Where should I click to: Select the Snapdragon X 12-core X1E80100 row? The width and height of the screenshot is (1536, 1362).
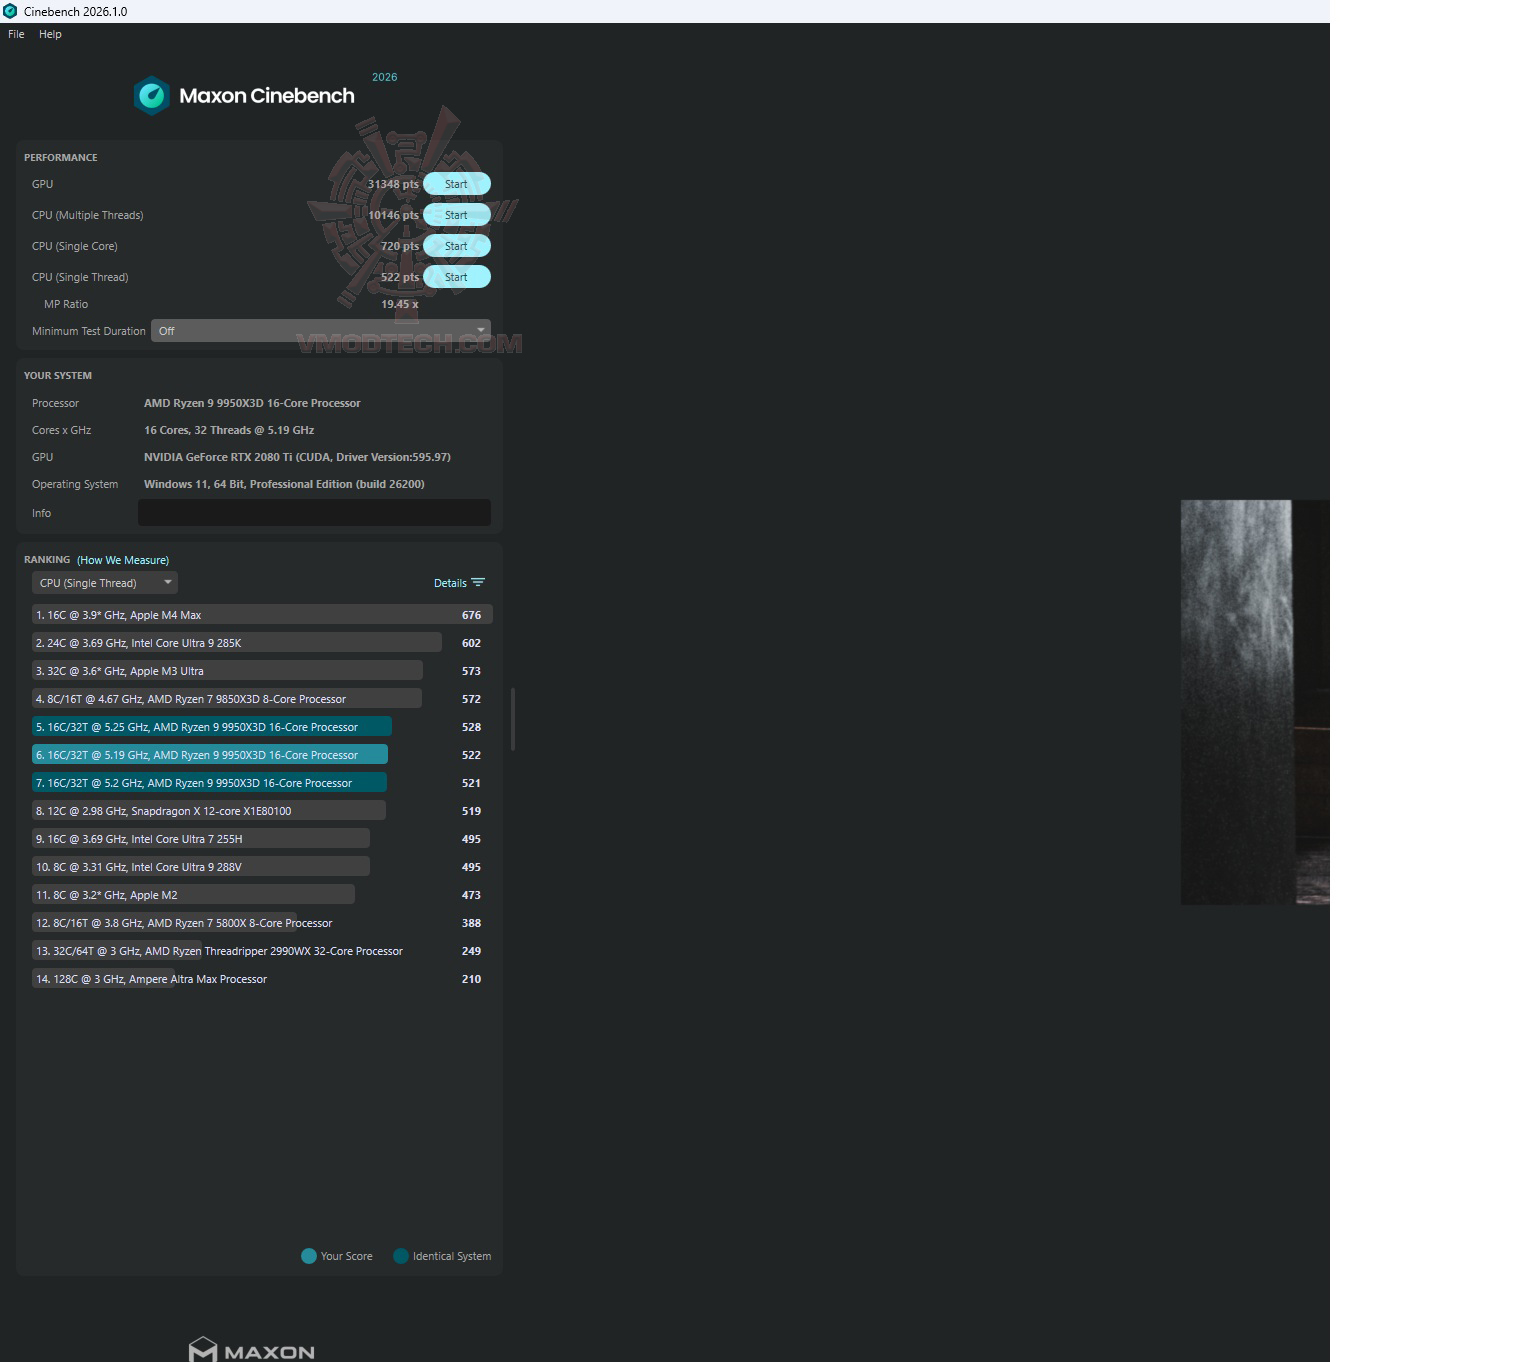[x=262, y=811]
